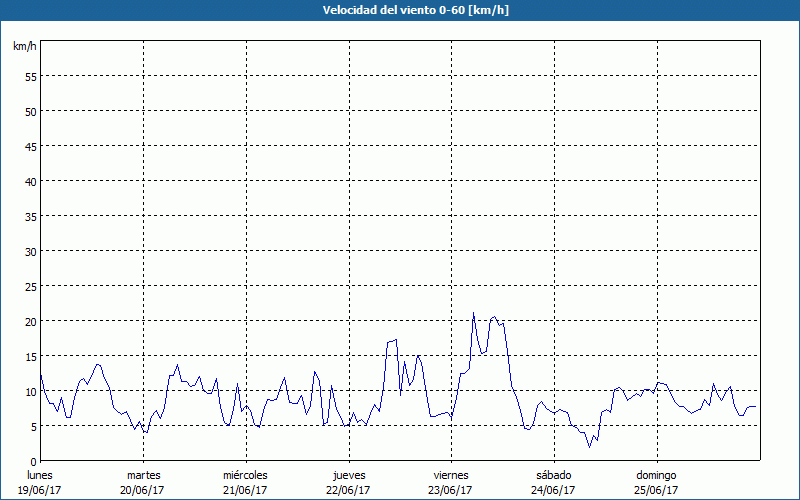800x500 pixels.
Task: Select the 55 y-axis tick label
Action: [31, 76]
